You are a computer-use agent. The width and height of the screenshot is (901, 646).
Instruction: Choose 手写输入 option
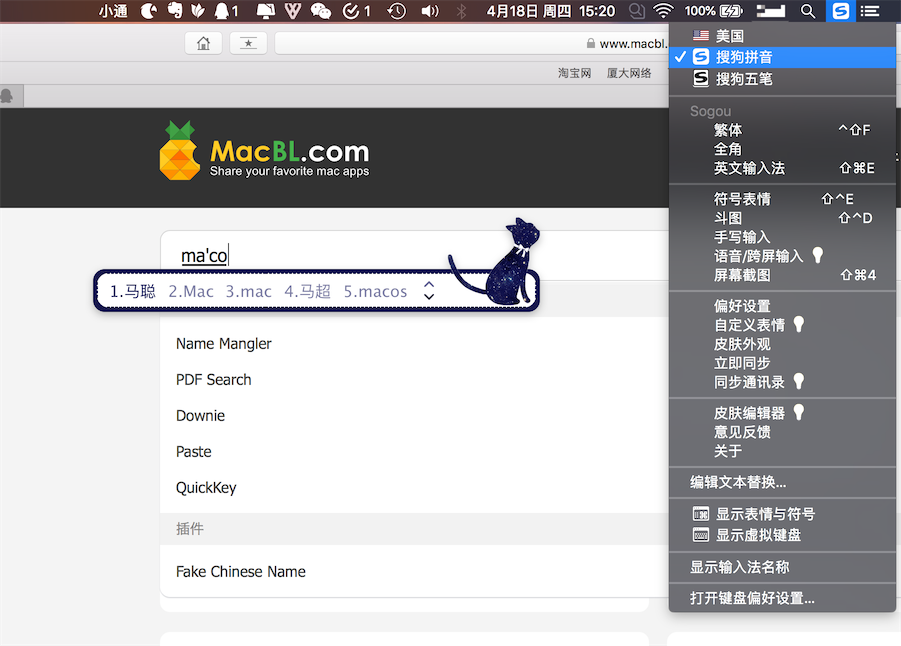click(x=782, y=237)
